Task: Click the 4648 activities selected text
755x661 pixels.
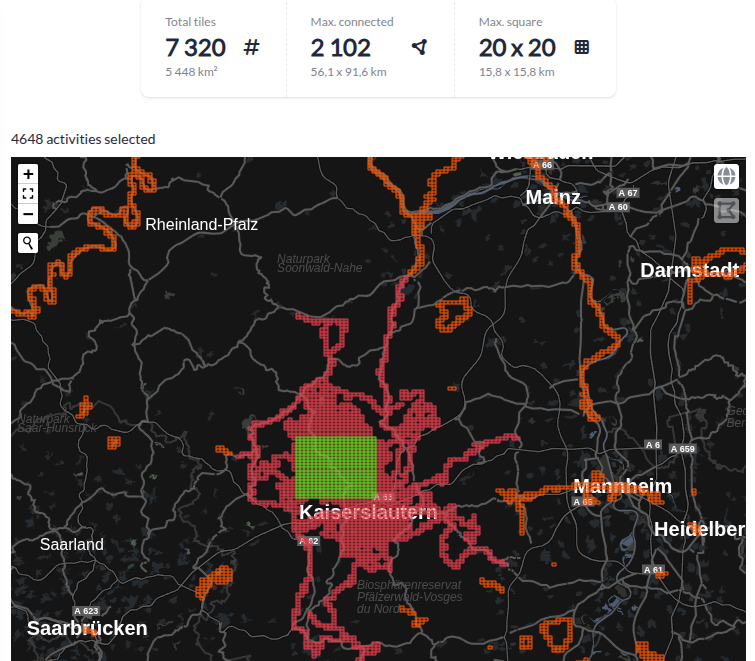Action: [83, 139]
